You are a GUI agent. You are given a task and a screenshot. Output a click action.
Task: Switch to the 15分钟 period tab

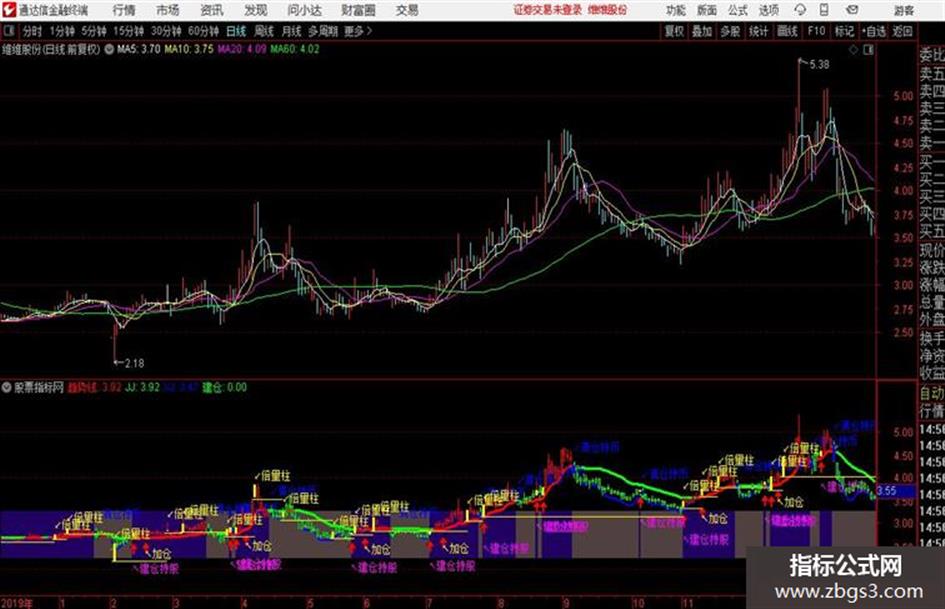tap(128, 31)
